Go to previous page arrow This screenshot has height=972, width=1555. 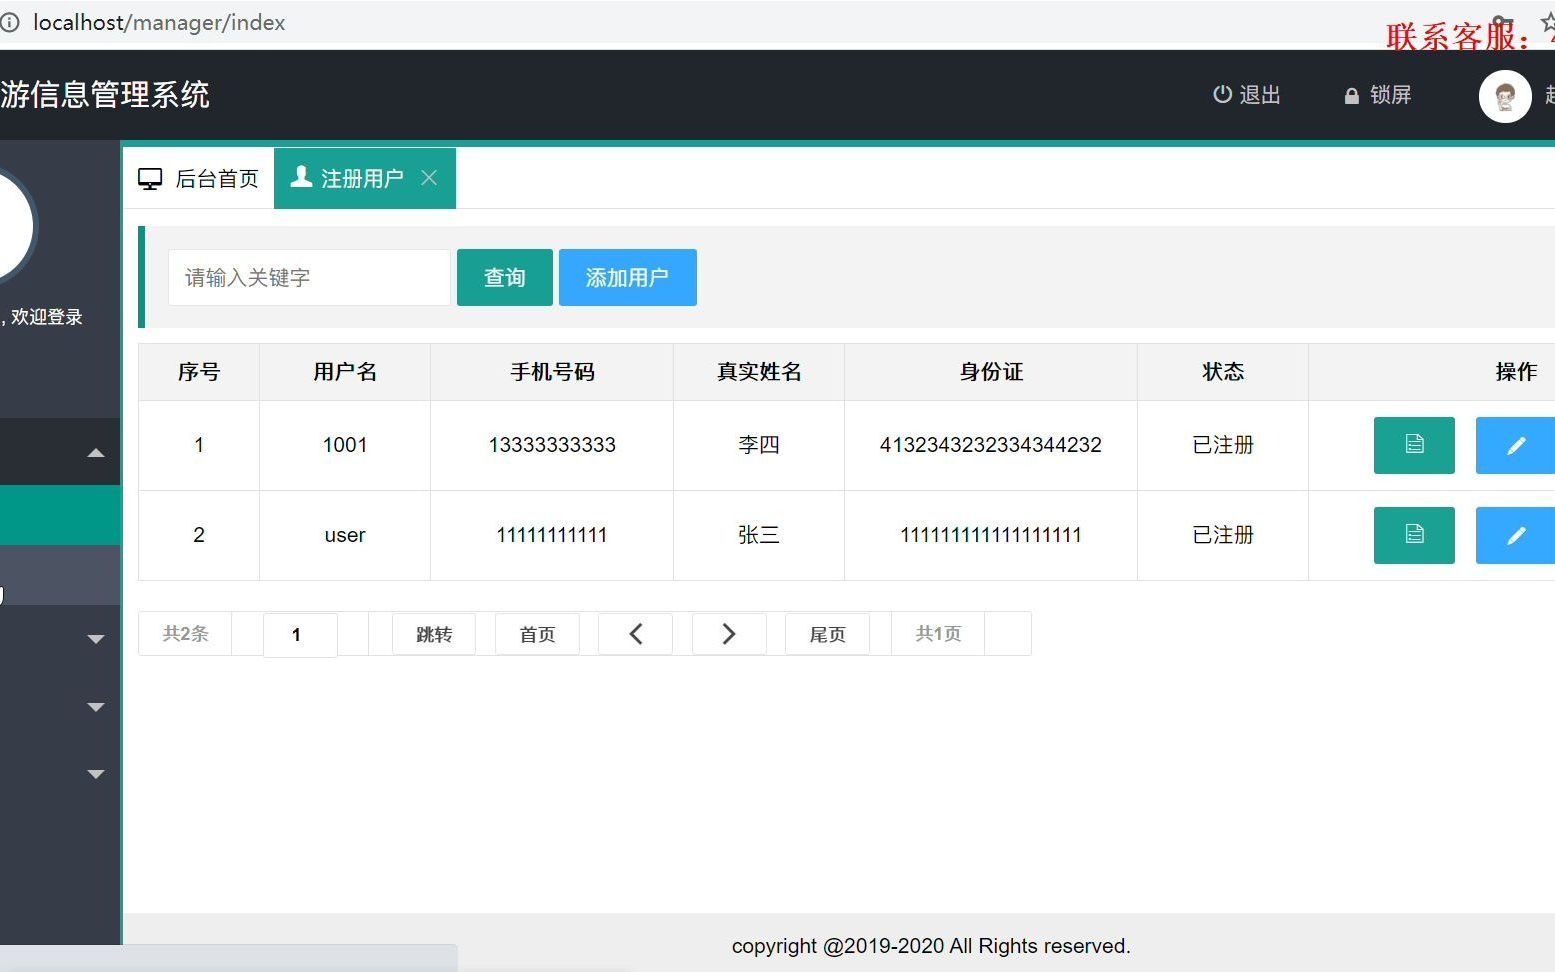[635, 634]
